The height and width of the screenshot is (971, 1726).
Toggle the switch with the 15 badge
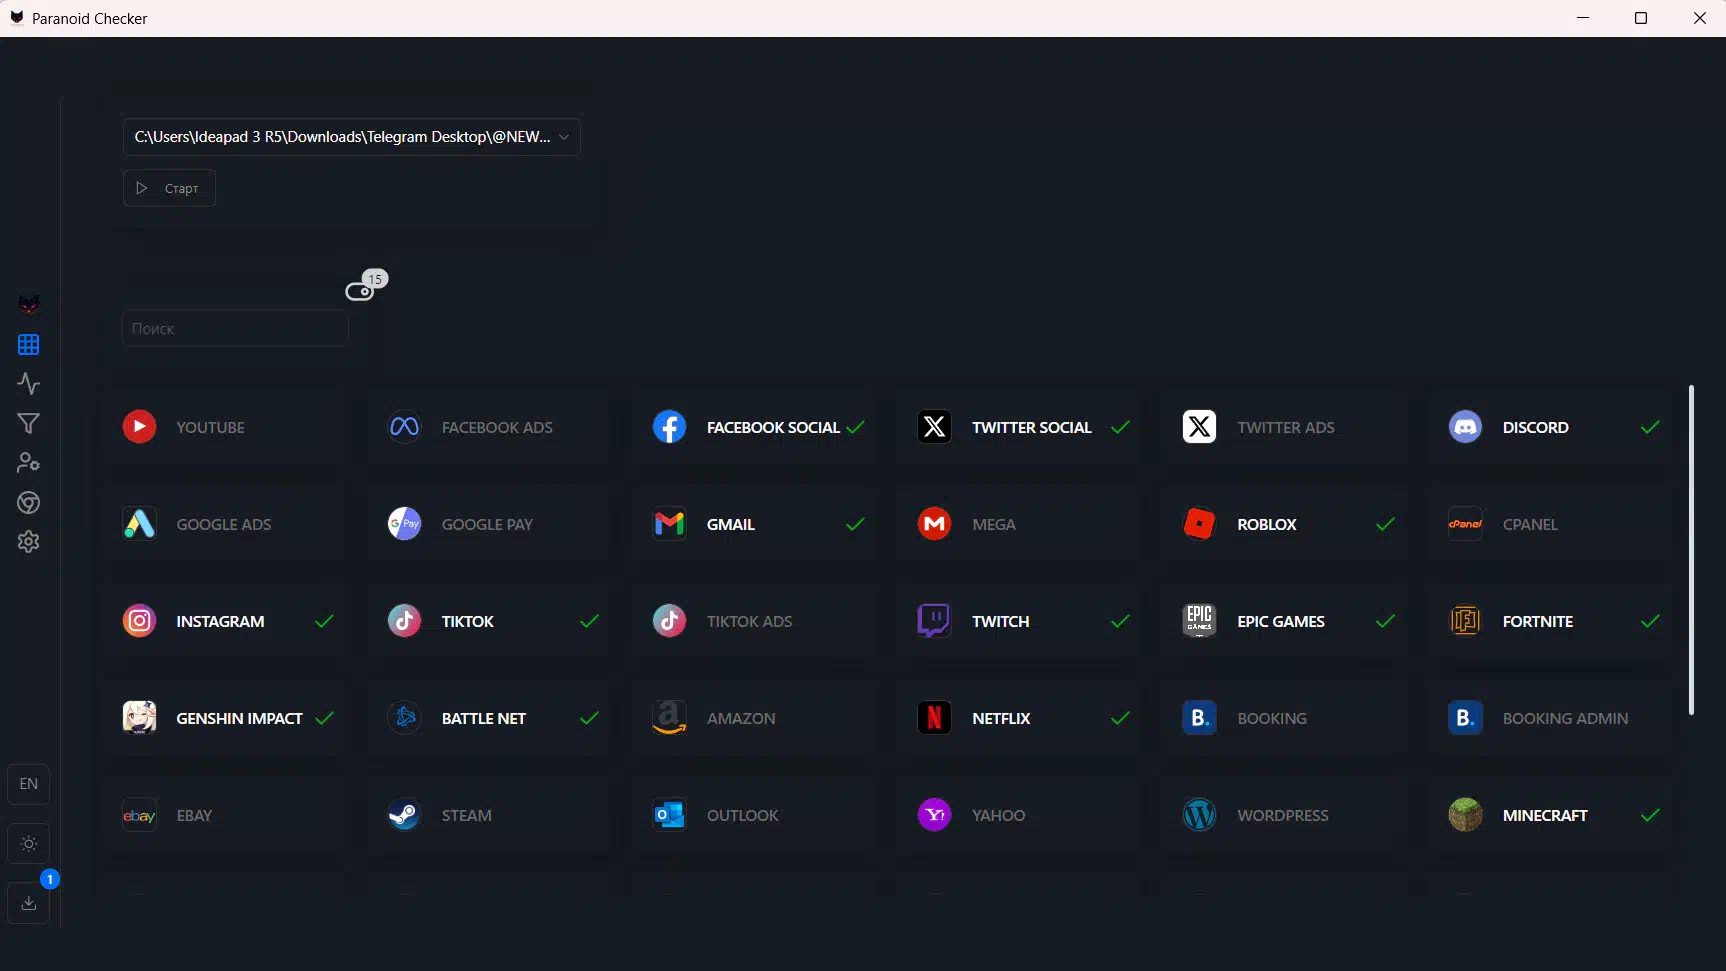point(359,292)
